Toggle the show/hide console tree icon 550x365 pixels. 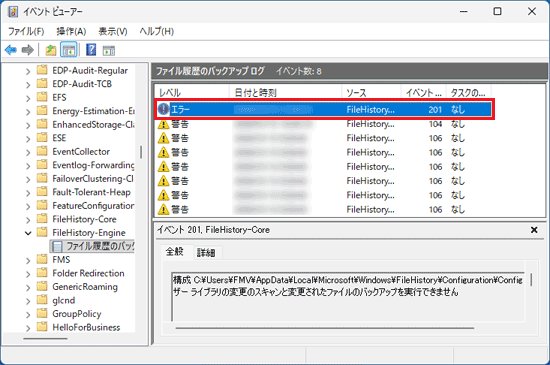click(69, 50)
